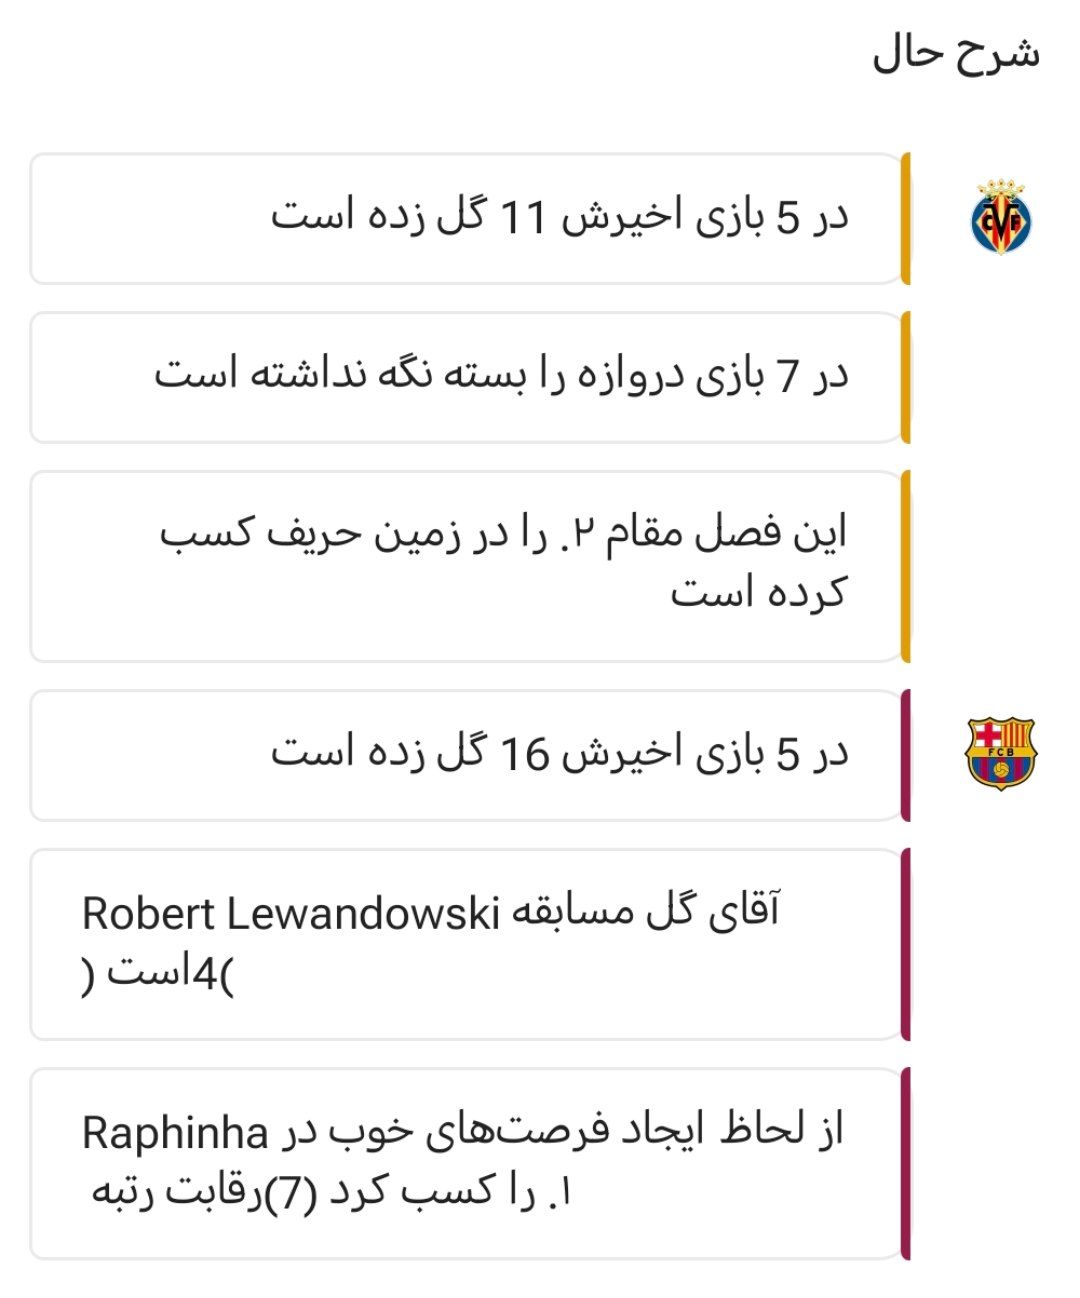Open the 7 games without clean sheet card
The height and width of the screenshot is (1298, 1080).
(x=467, y=377)
